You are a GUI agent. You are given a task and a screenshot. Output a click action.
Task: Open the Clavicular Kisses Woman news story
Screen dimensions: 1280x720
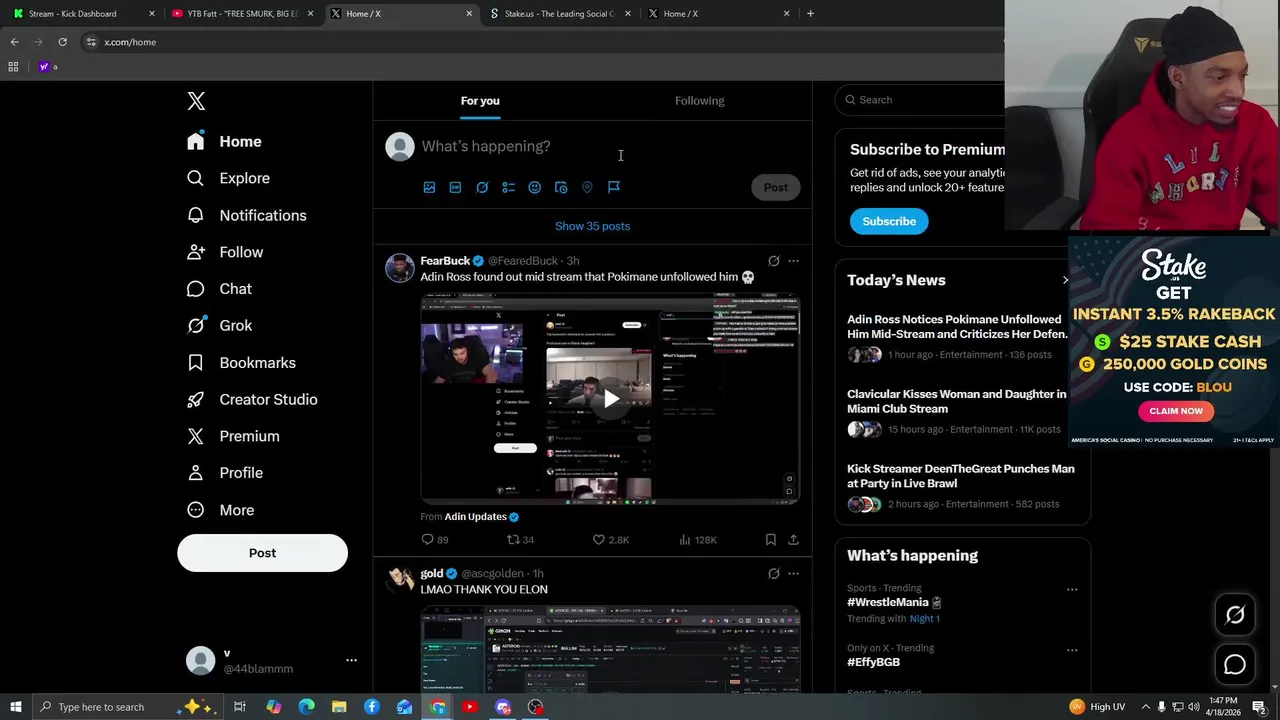(x=957, y=401)
